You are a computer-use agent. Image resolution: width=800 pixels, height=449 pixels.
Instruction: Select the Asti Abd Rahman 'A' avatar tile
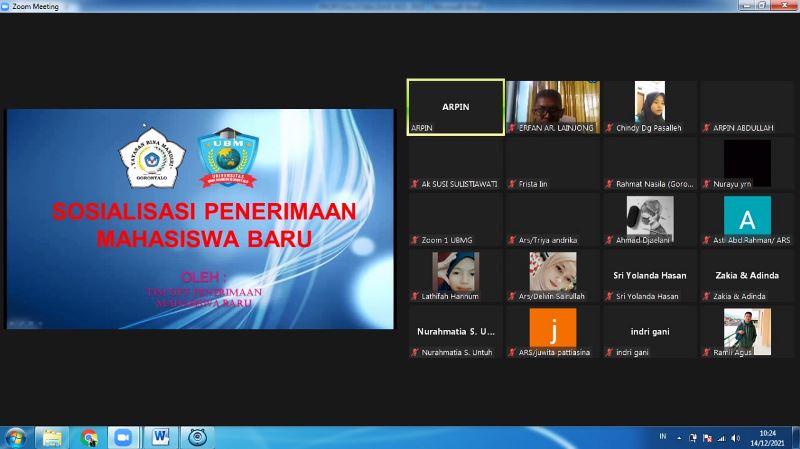747,215
